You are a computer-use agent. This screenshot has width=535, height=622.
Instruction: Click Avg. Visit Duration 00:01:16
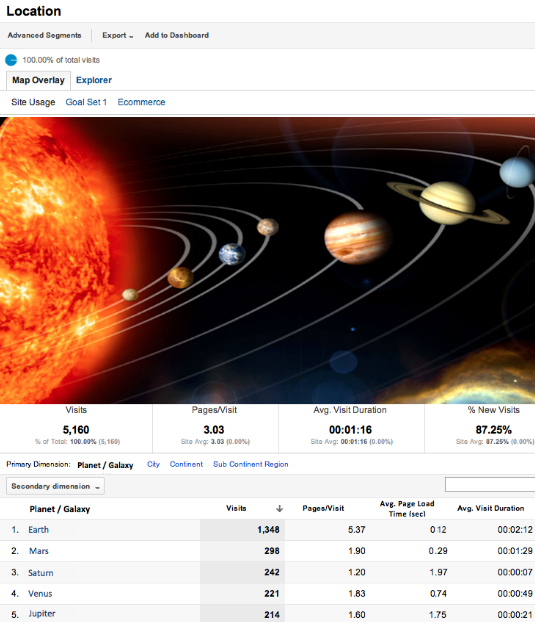click(350, 430)
